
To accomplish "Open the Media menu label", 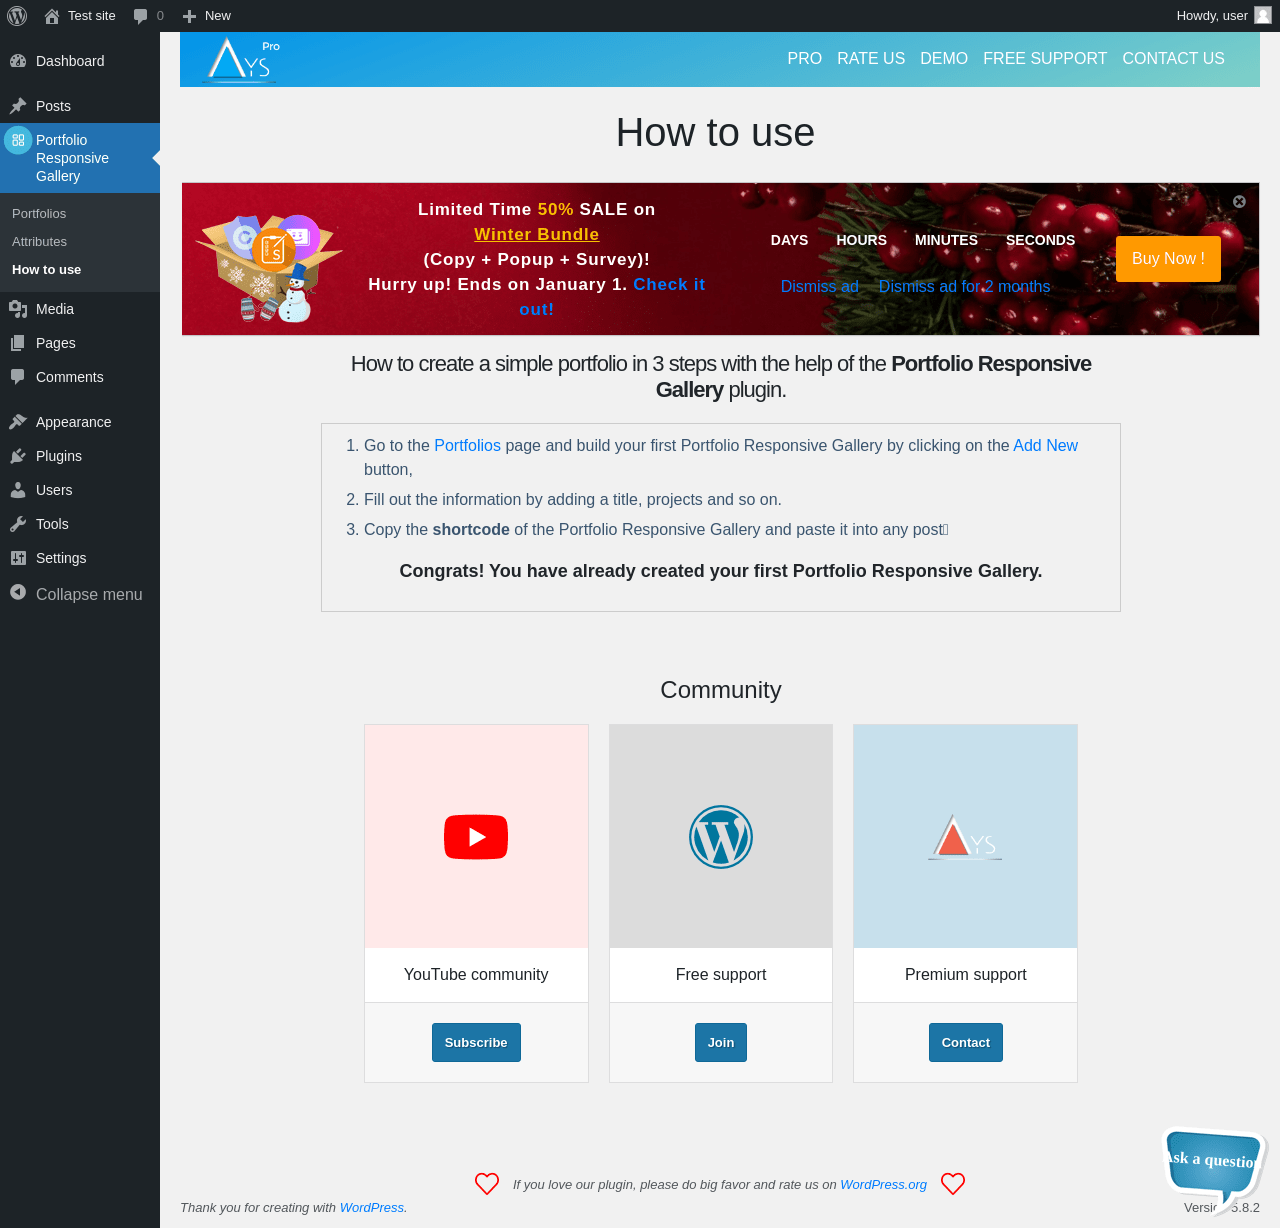I will [55, 309].
